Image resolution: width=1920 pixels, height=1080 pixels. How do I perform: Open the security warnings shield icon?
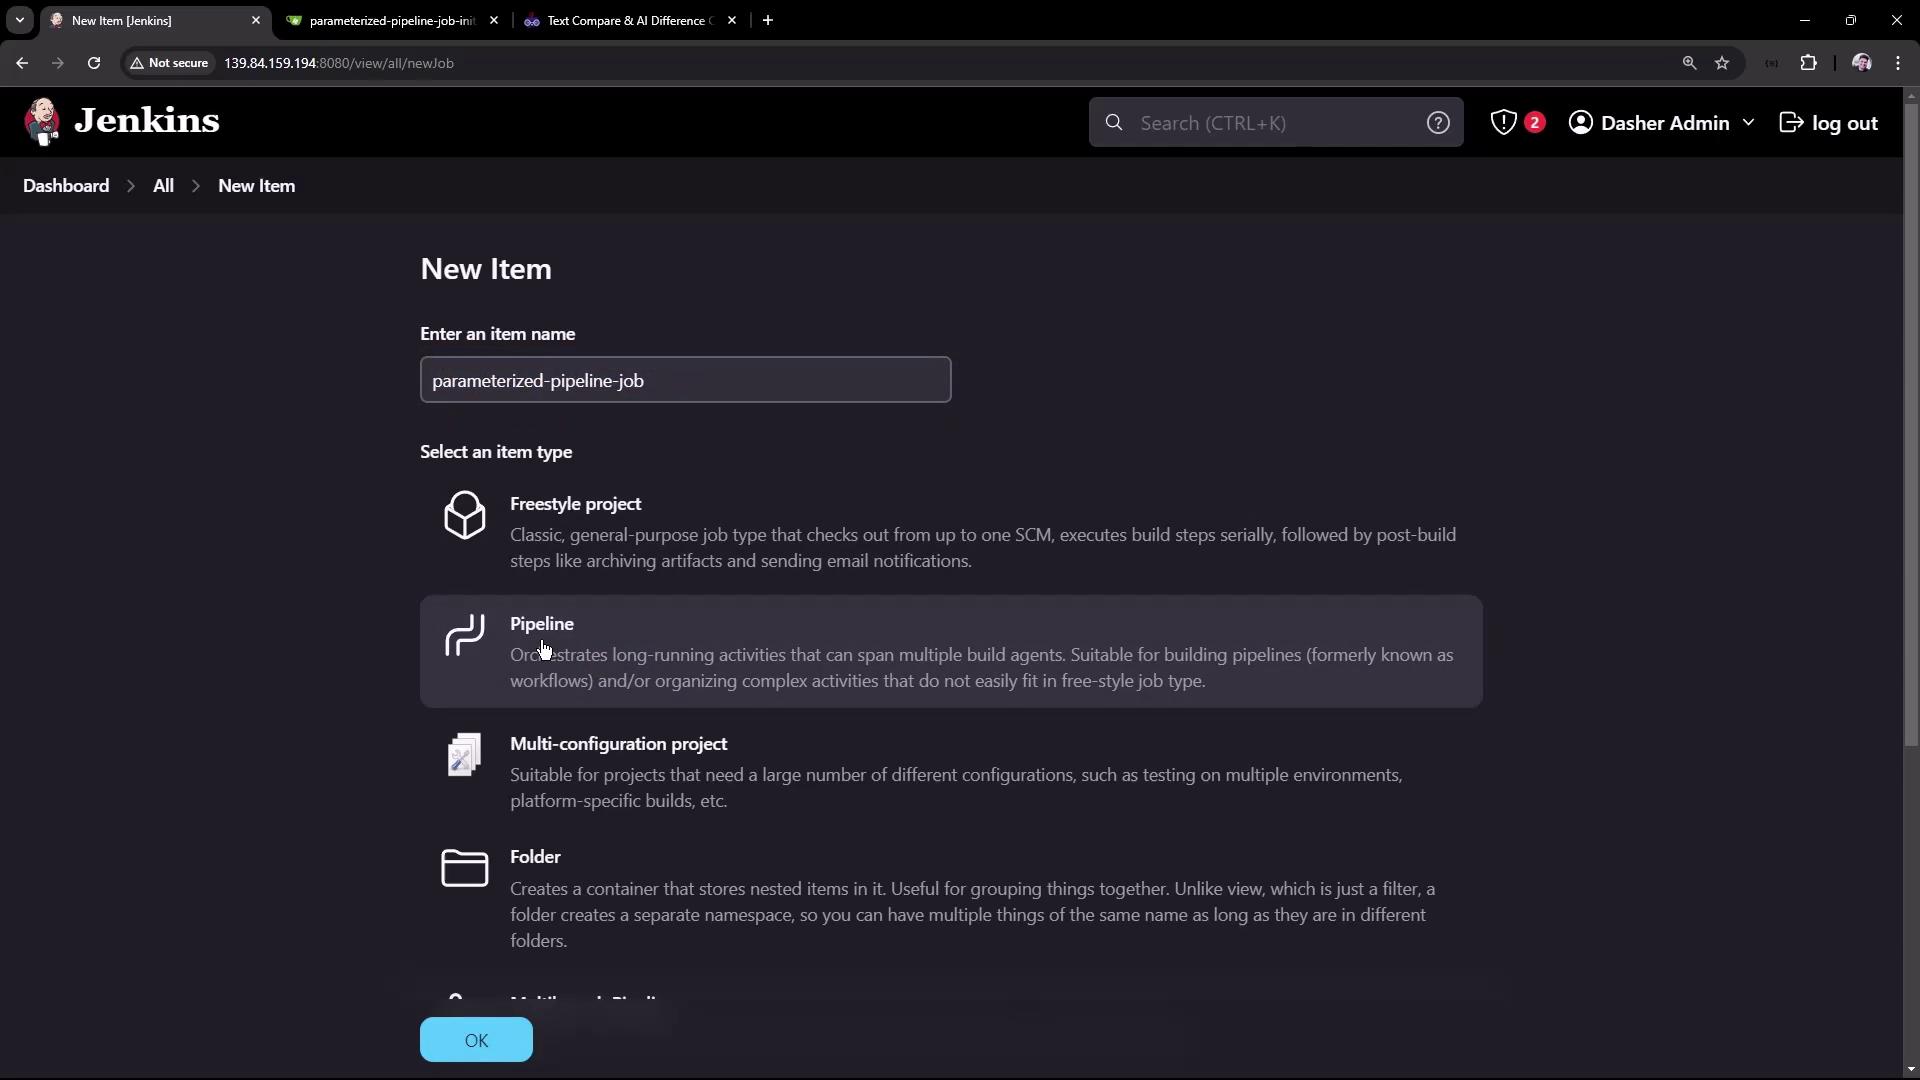[1503, 122]
